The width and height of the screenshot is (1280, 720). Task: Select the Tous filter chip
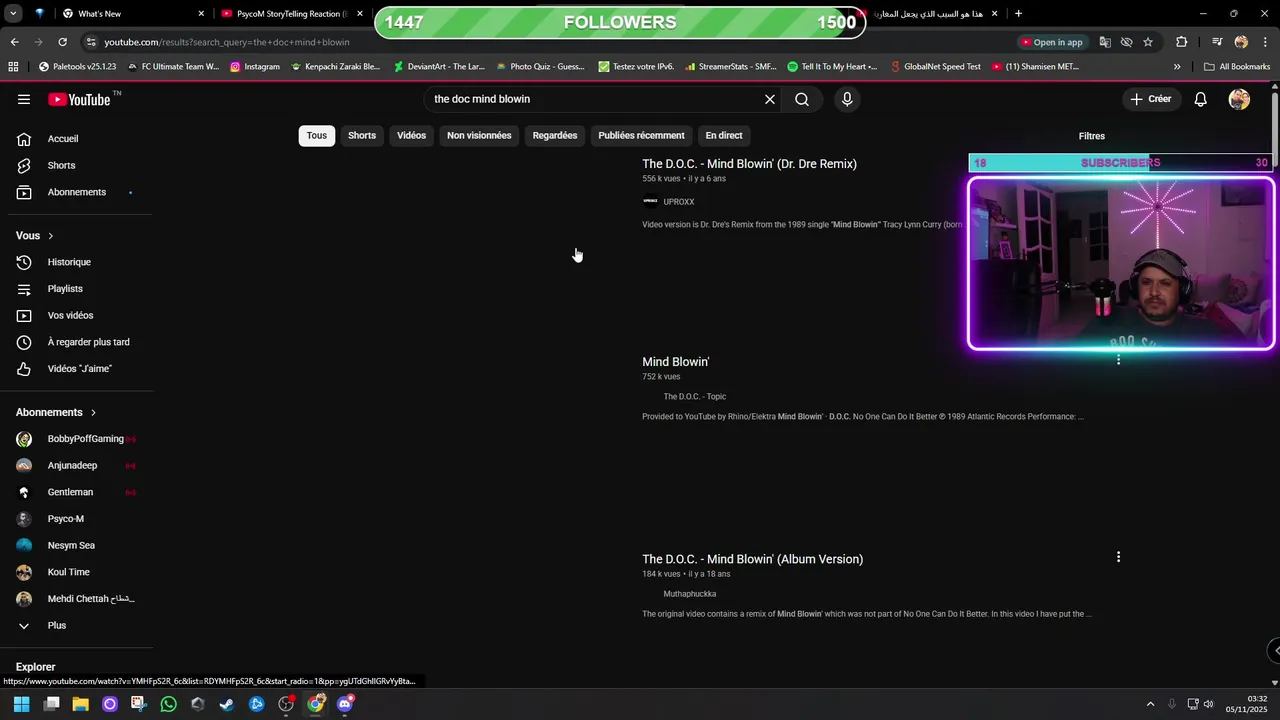pos(317,136)
